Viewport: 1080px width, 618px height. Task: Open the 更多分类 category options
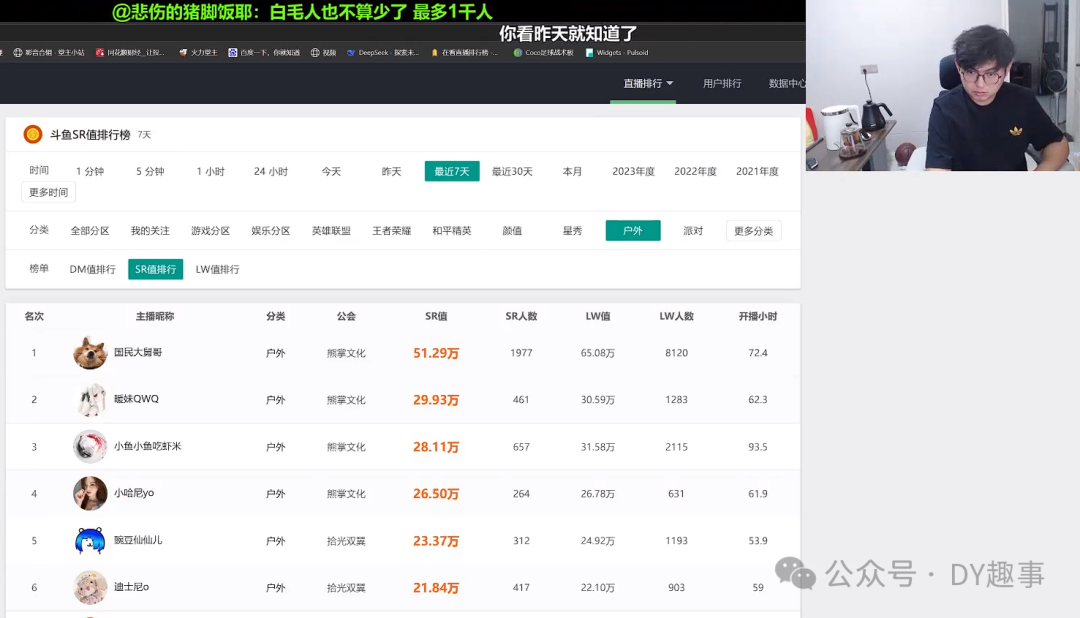[x=754, y=231]
